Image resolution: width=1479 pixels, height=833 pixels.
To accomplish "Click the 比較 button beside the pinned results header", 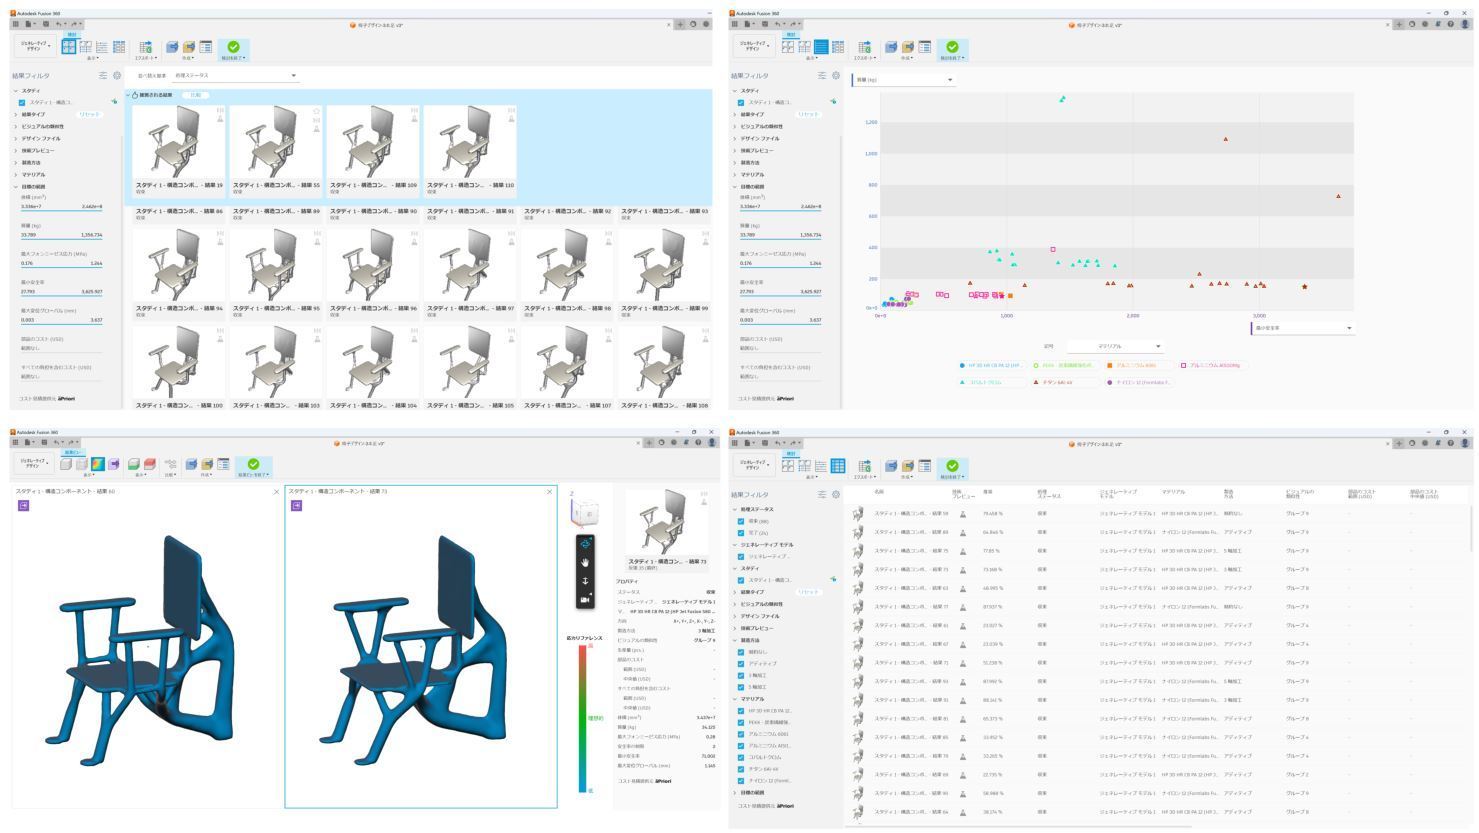I will click(x=196, y=95).
